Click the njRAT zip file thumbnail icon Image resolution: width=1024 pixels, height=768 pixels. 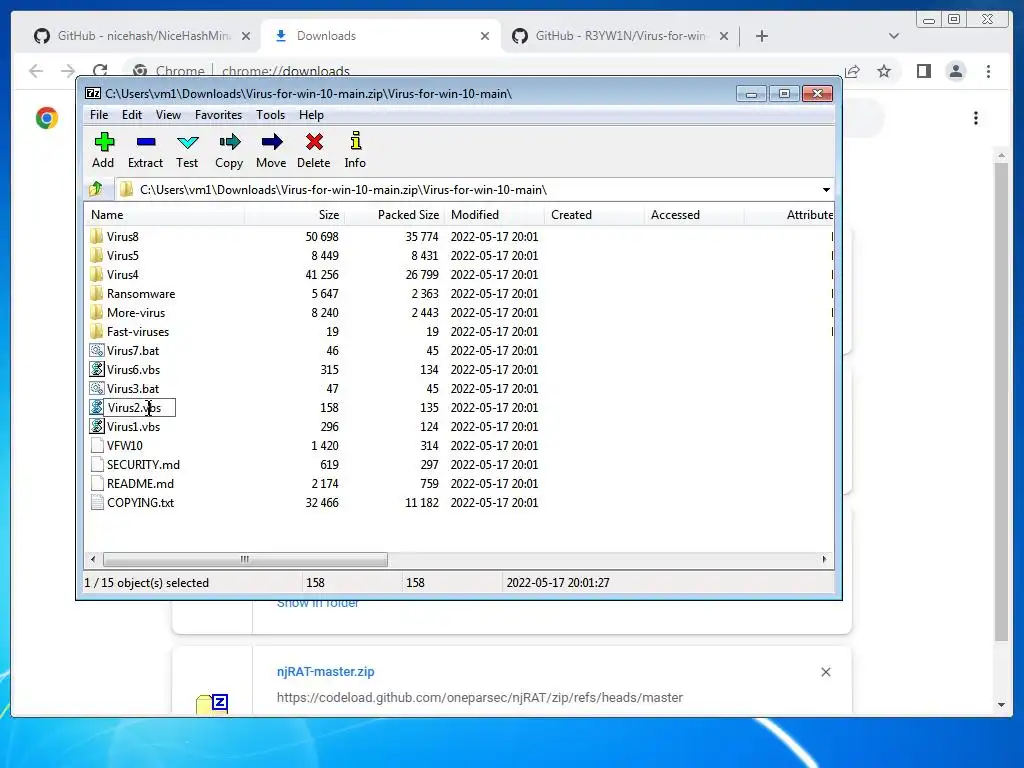(x=212, y=703)
